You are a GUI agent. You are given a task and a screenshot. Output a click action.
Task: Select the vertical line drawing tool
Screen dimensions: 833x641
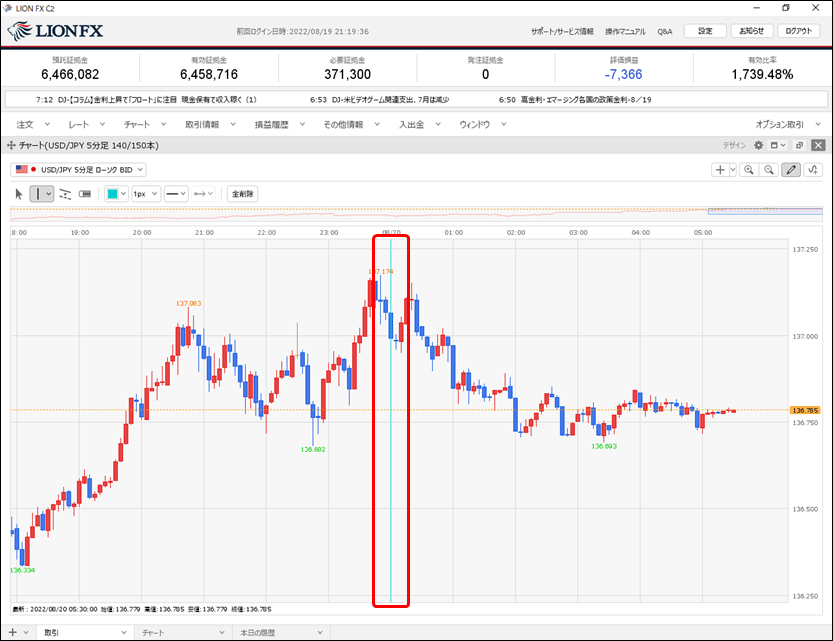click(38, 194)
